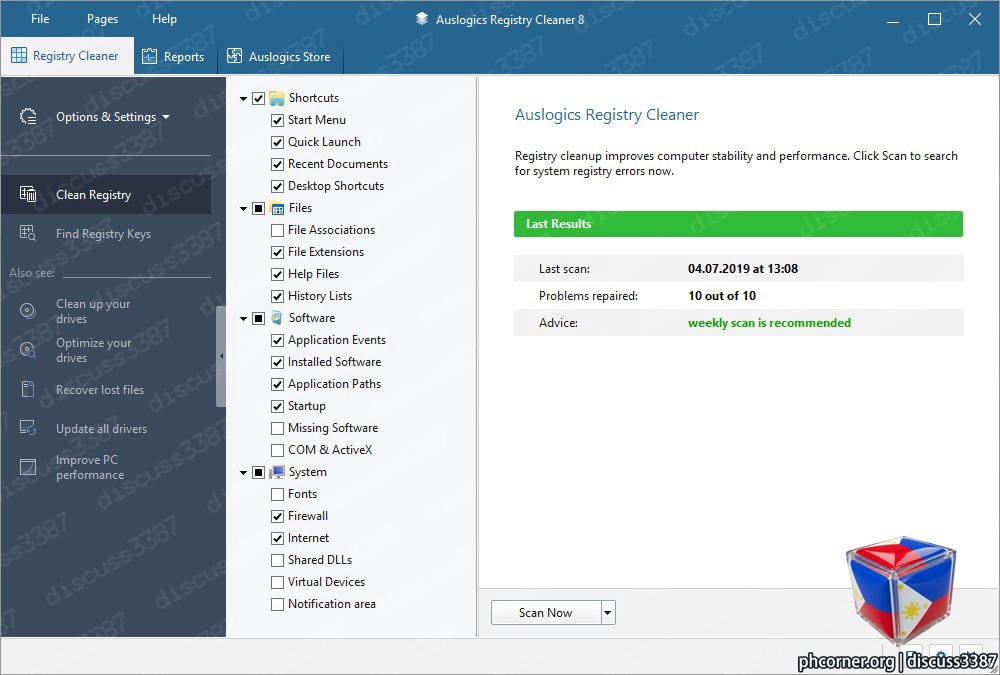Toggle the Files group checkbox
This screenshot has height=675, width=1000.
click(258, 208)
